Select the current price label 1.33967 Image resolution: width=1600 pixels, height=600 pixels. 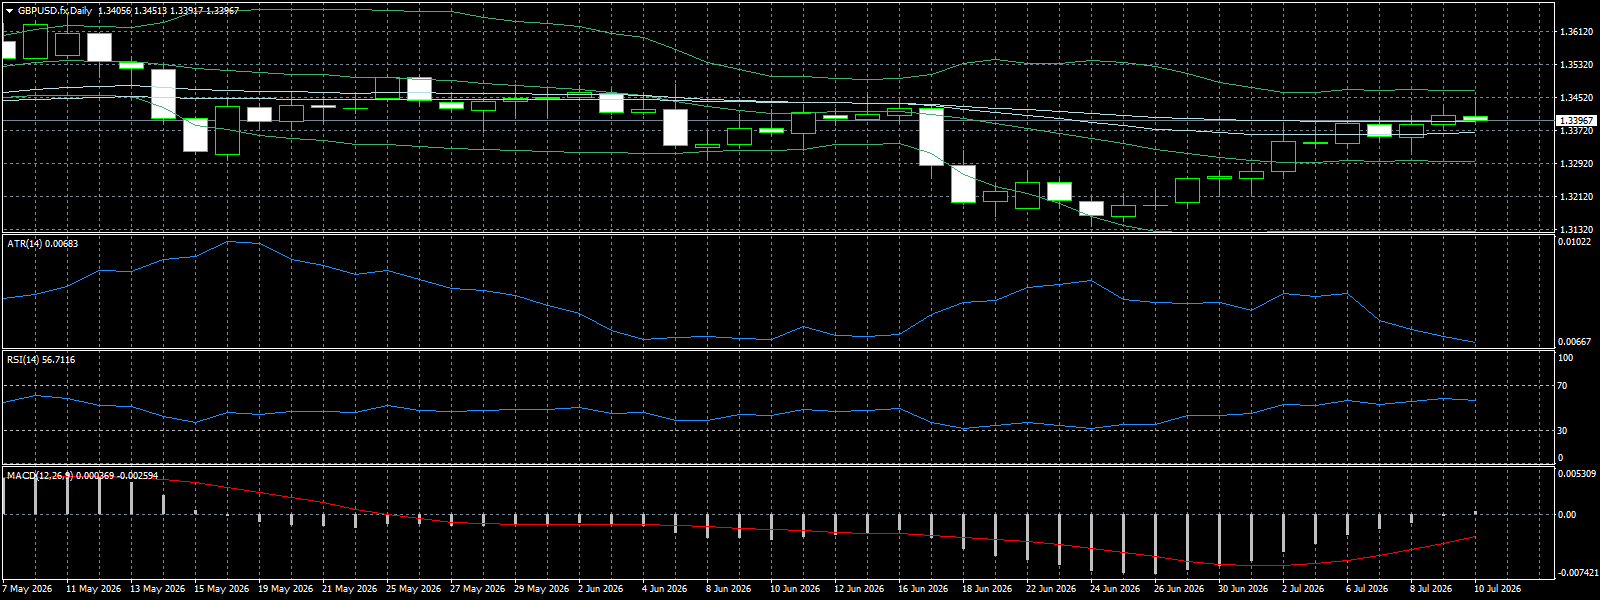coord(1576,120)
